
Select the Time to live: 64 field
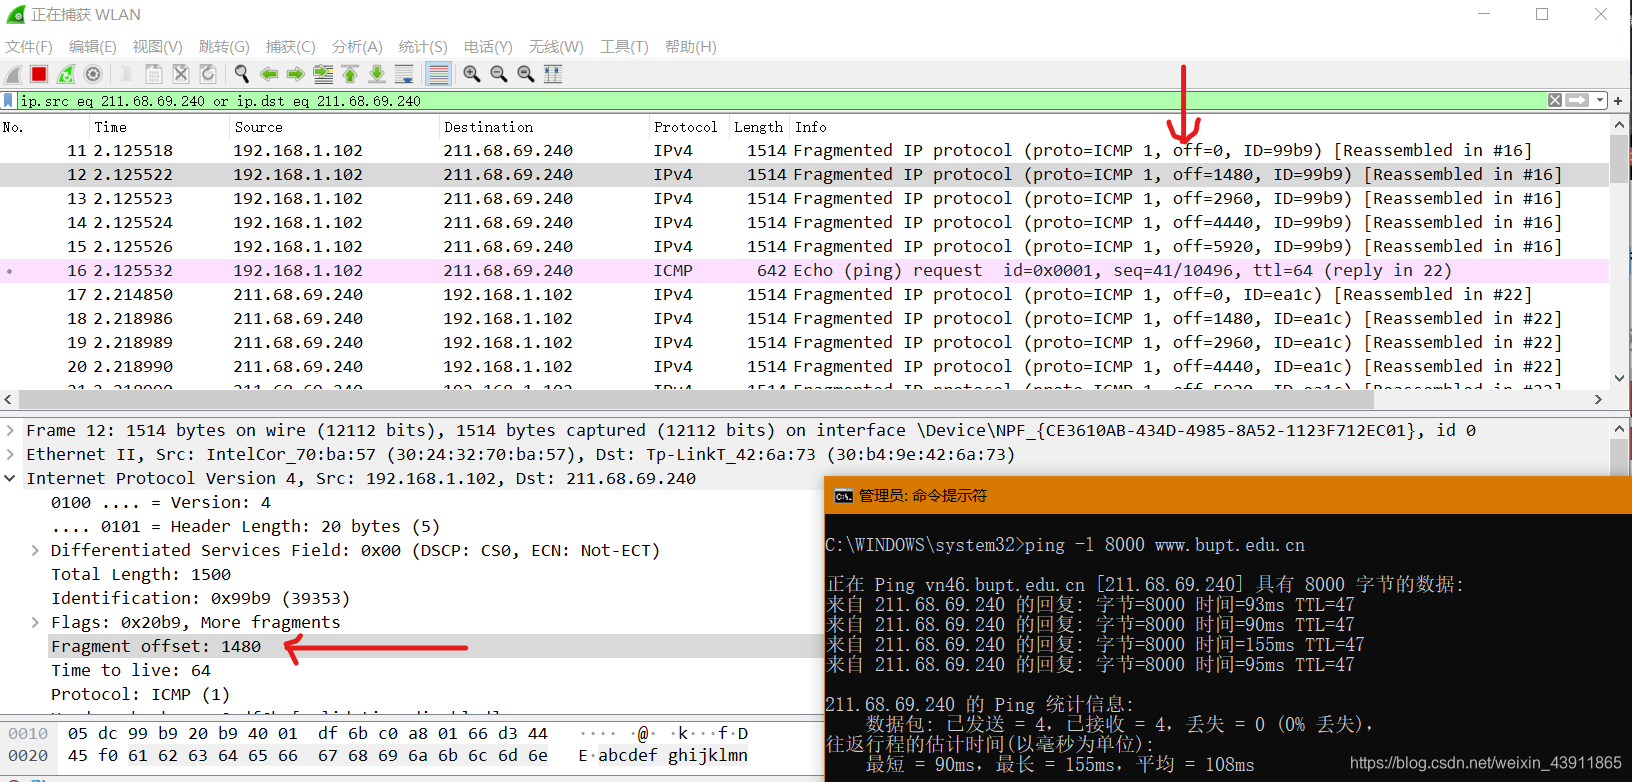[131, 671]
